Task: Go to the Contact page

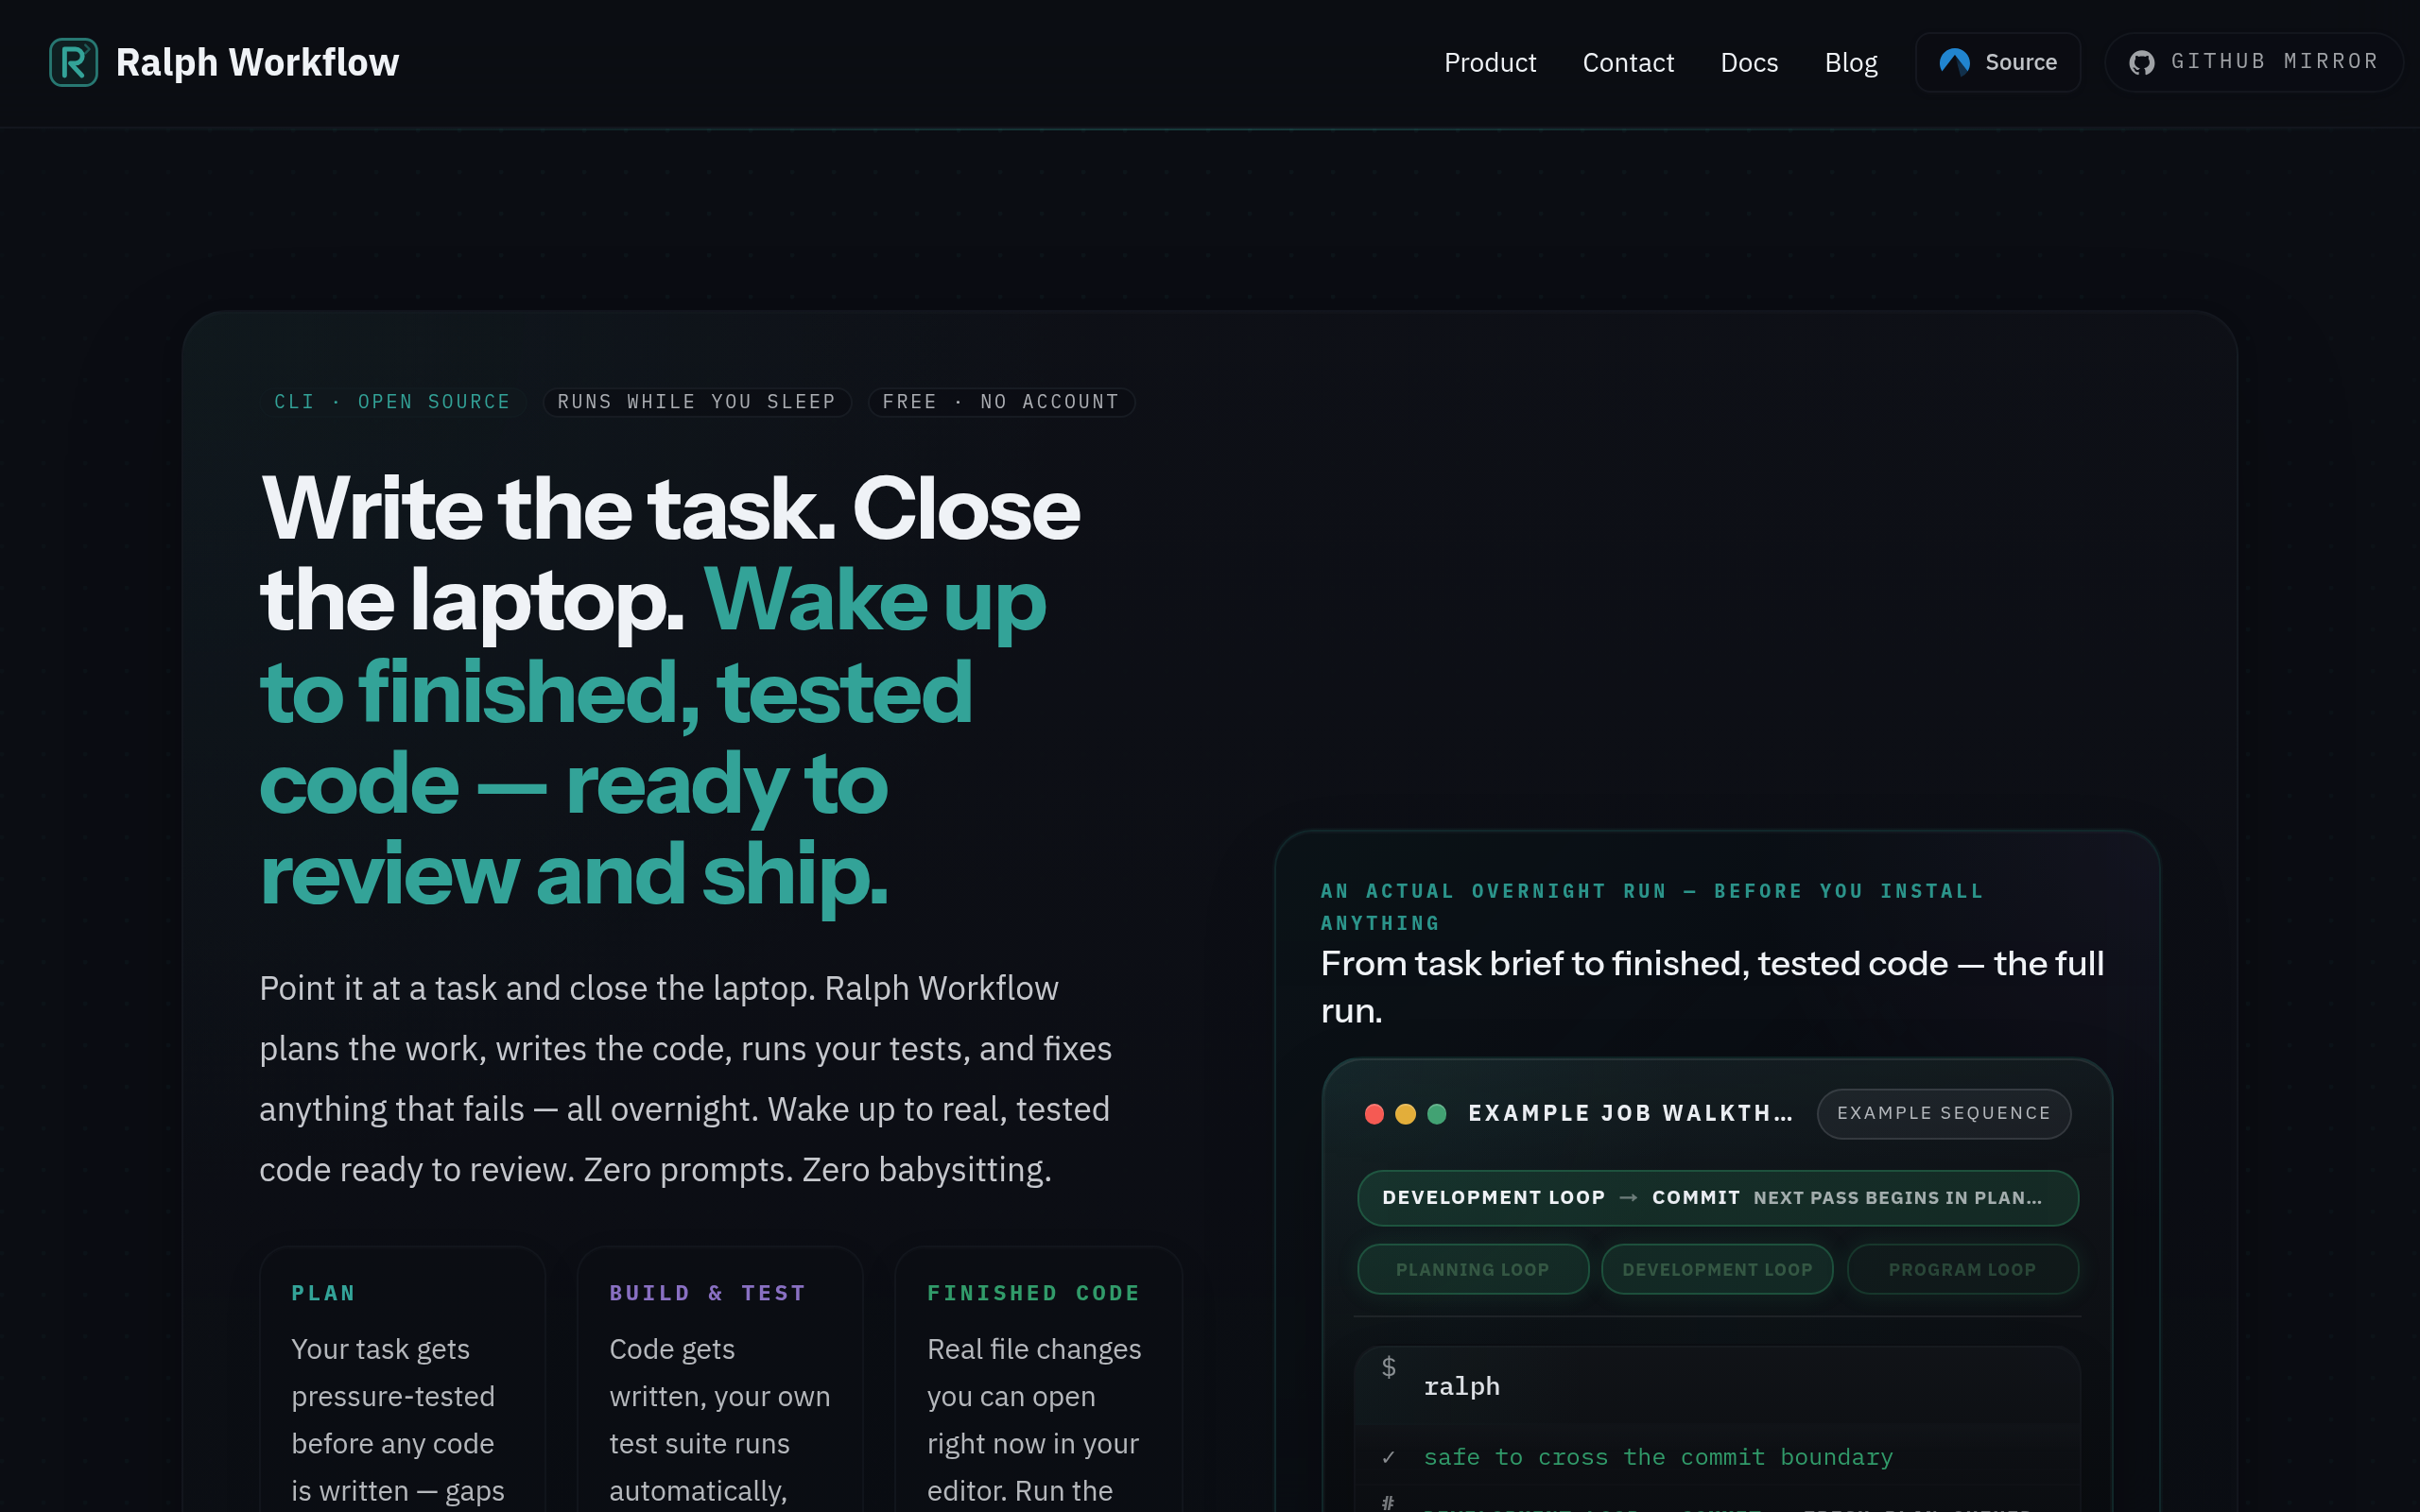Action: coord(1627,62)
